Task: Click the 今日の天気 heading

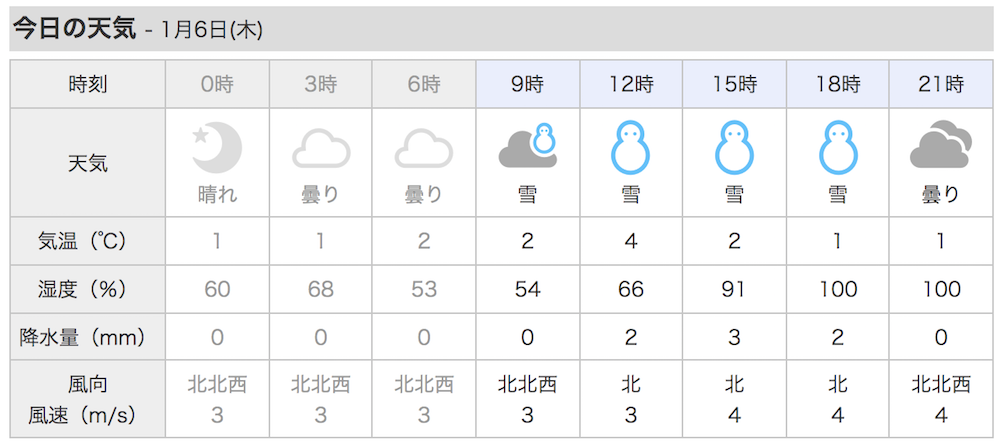Action: (x=75, y=29)
